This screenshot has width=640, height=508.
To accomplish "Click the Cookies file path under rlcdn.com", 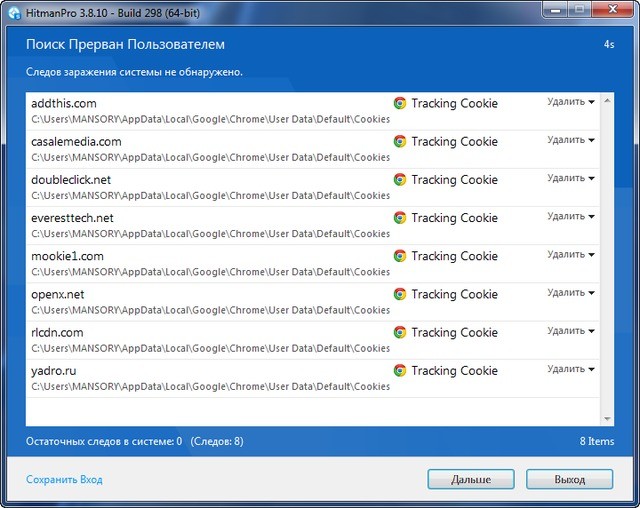I will pyautogui.click(x=211, y=348).
